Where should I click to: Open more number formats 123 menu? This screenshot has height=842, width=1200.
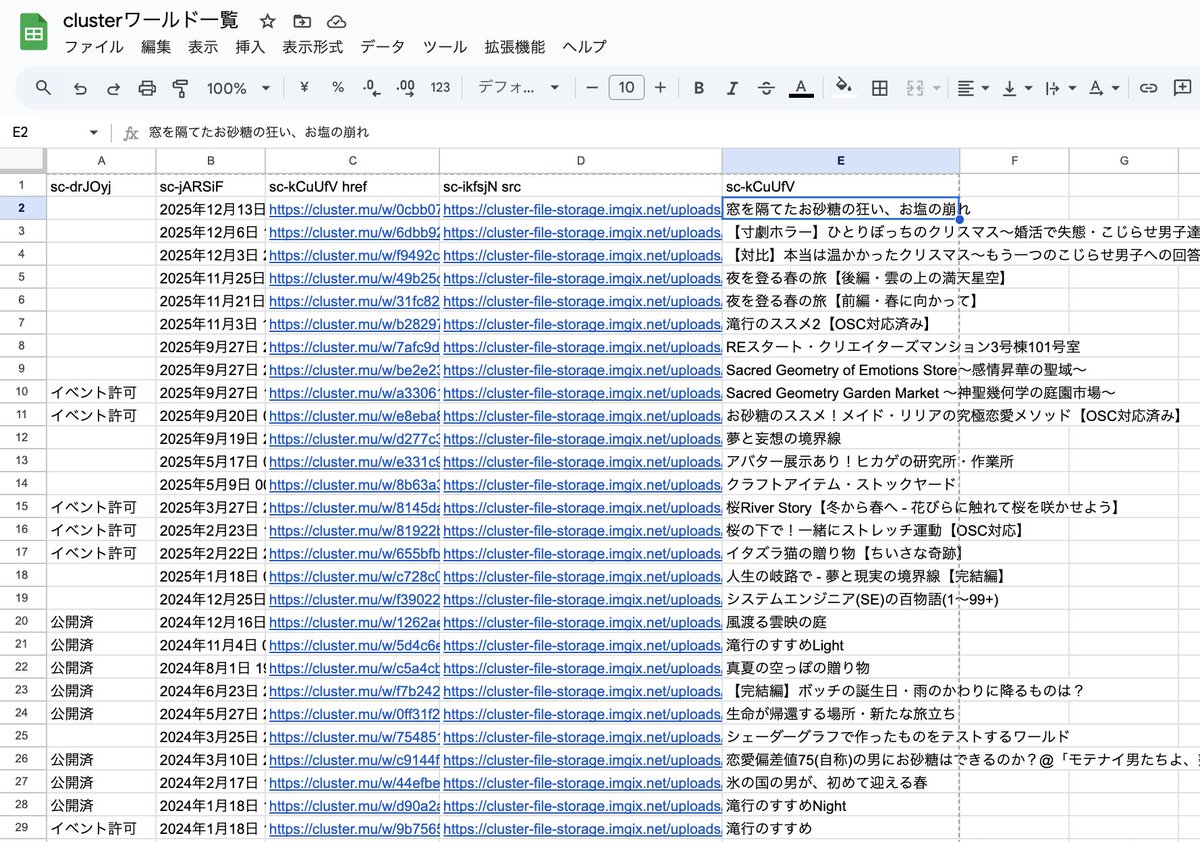pyautogui.click(x=440, y=88)
